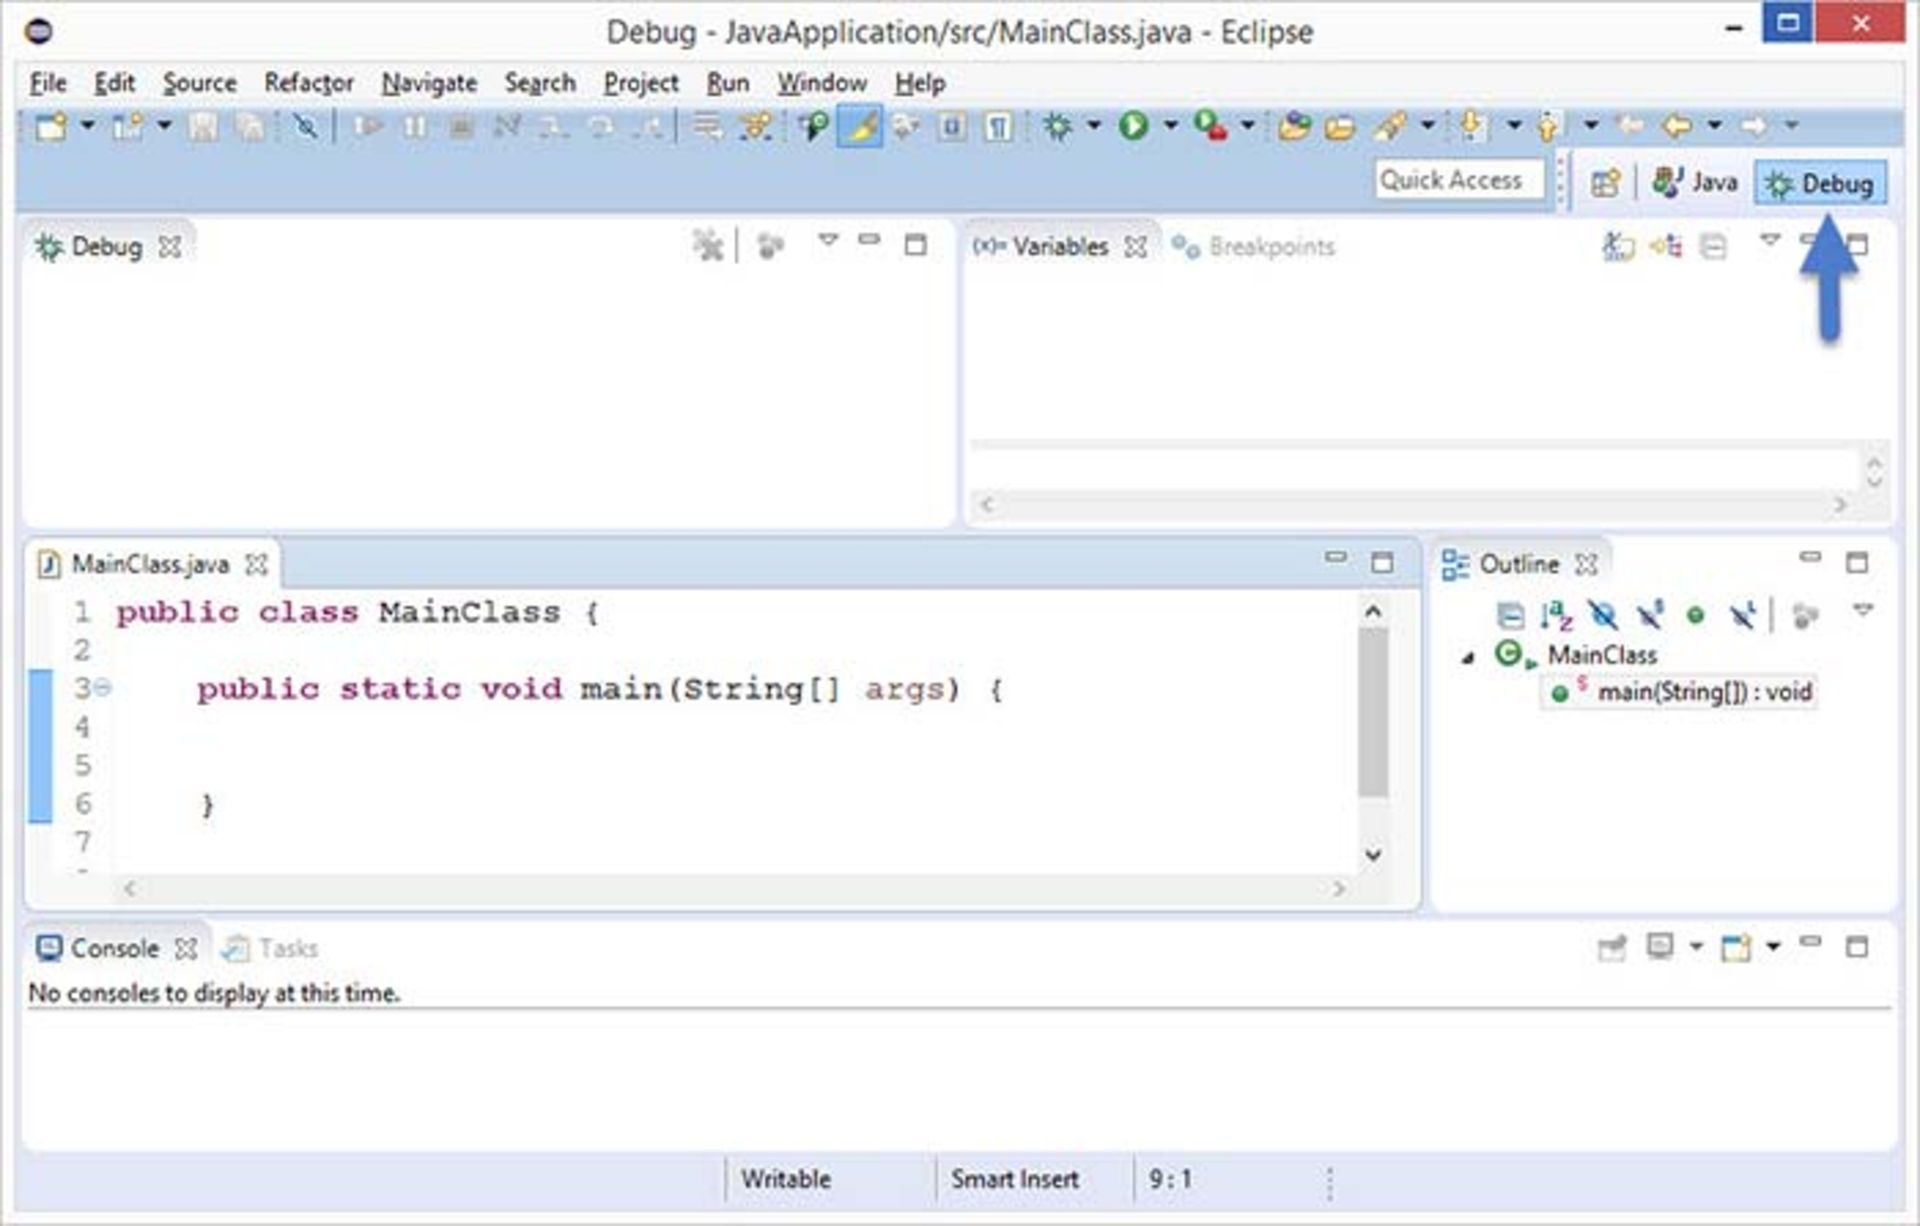1920x1226 pixels.
Task: Toggle Show Logical Structure in Variables view
Action: coord(1666,246)
